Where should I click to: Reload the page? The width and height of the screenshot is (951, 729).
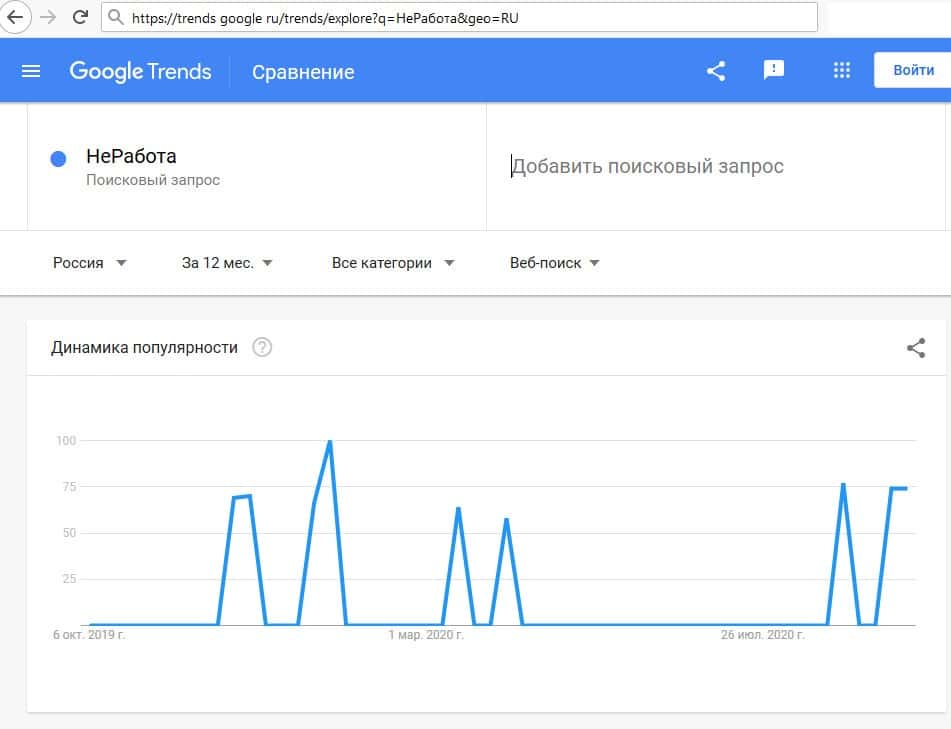(x=80, y=16)
